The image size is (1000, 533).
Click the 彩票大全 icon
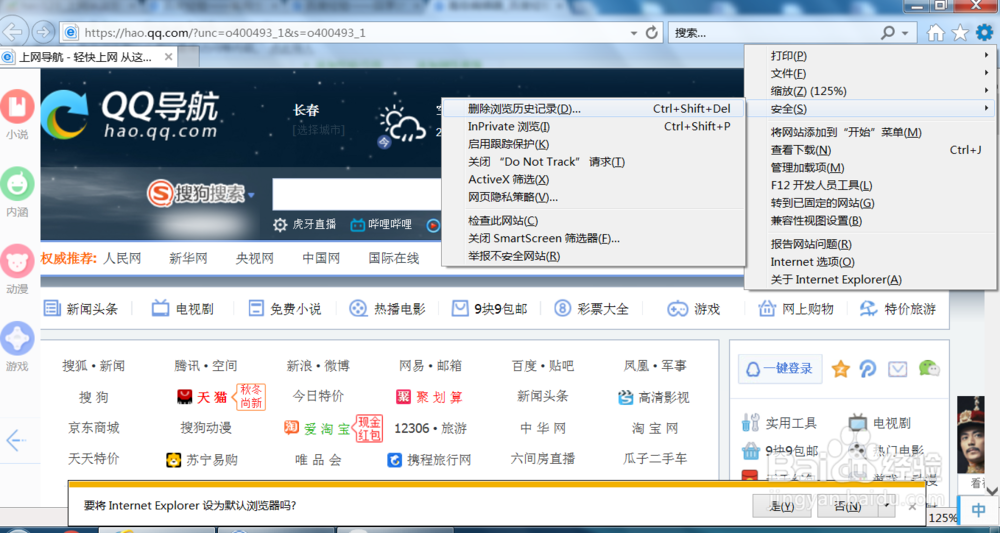562,309
